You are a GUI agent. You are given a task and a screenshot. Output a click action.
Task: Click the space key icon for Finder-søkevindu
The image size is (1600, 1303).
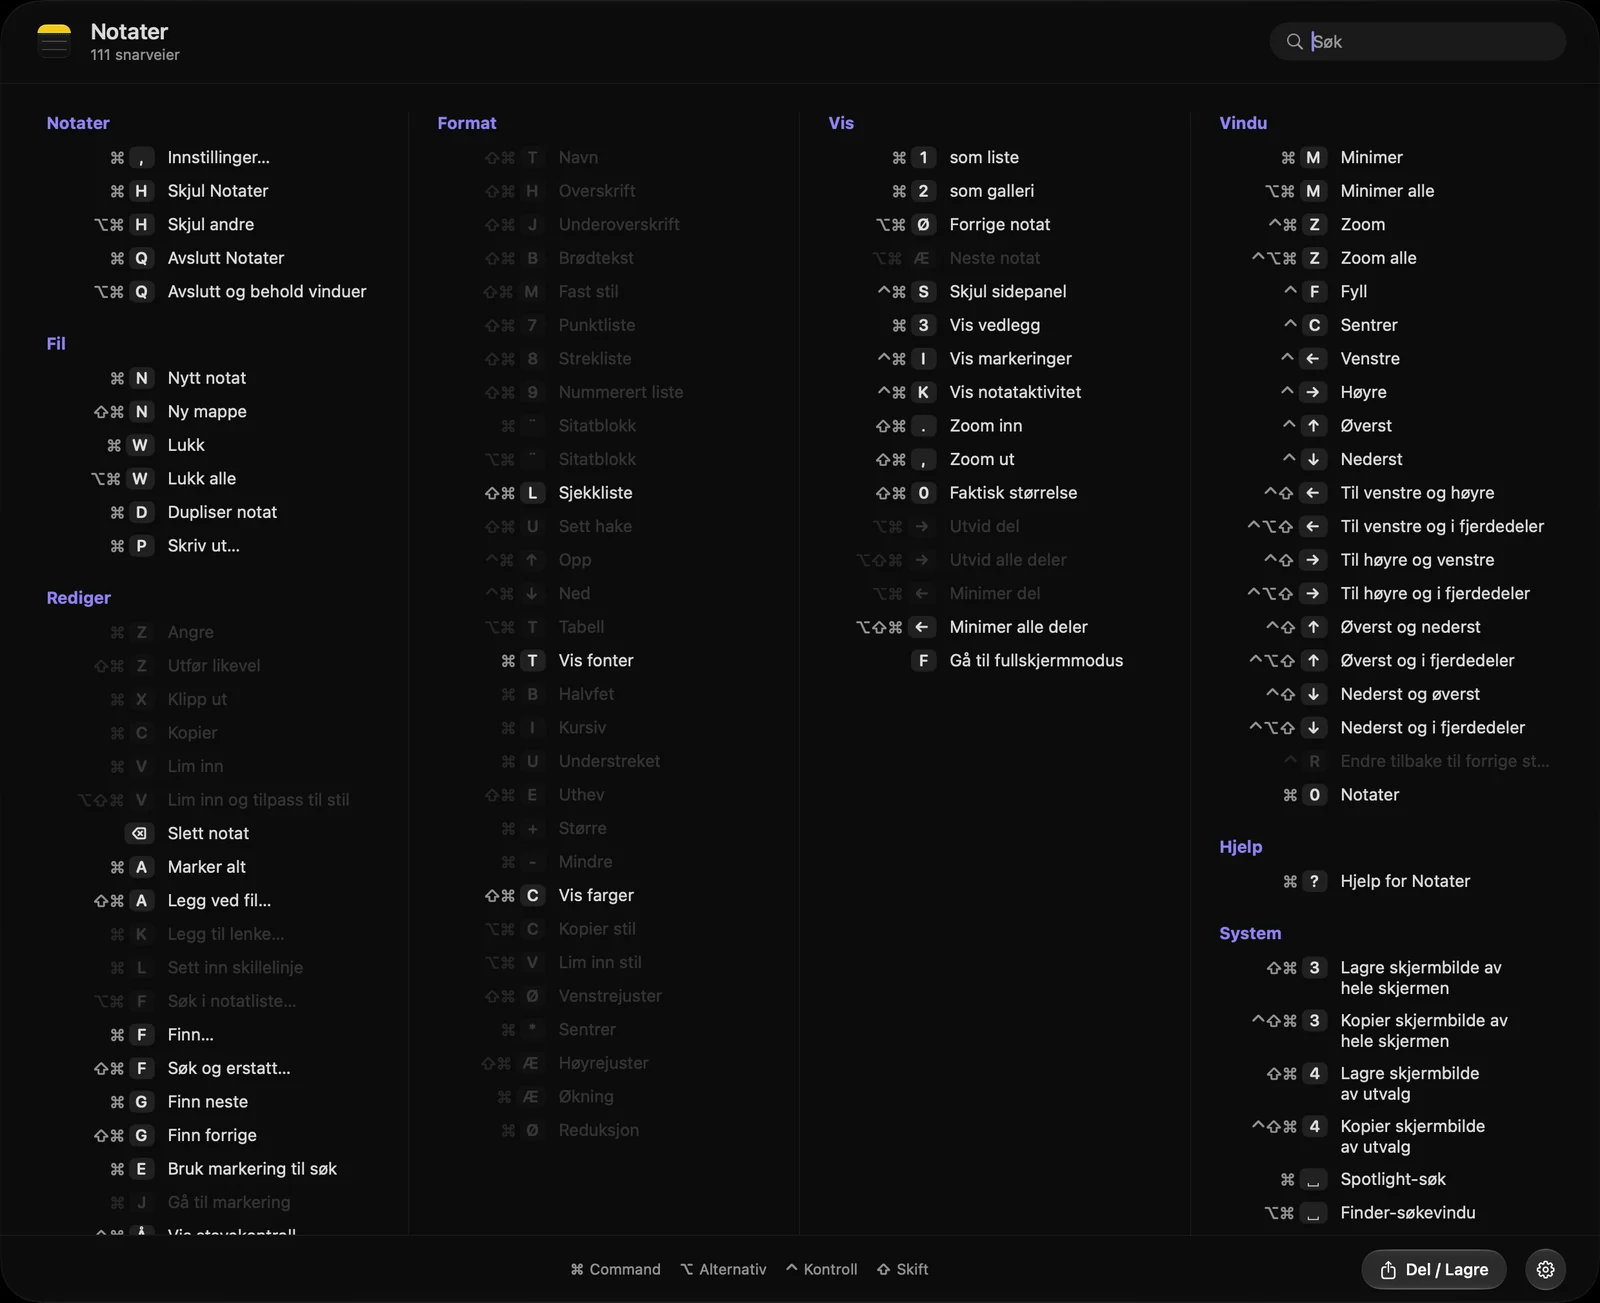(x=1313, y=1212)
